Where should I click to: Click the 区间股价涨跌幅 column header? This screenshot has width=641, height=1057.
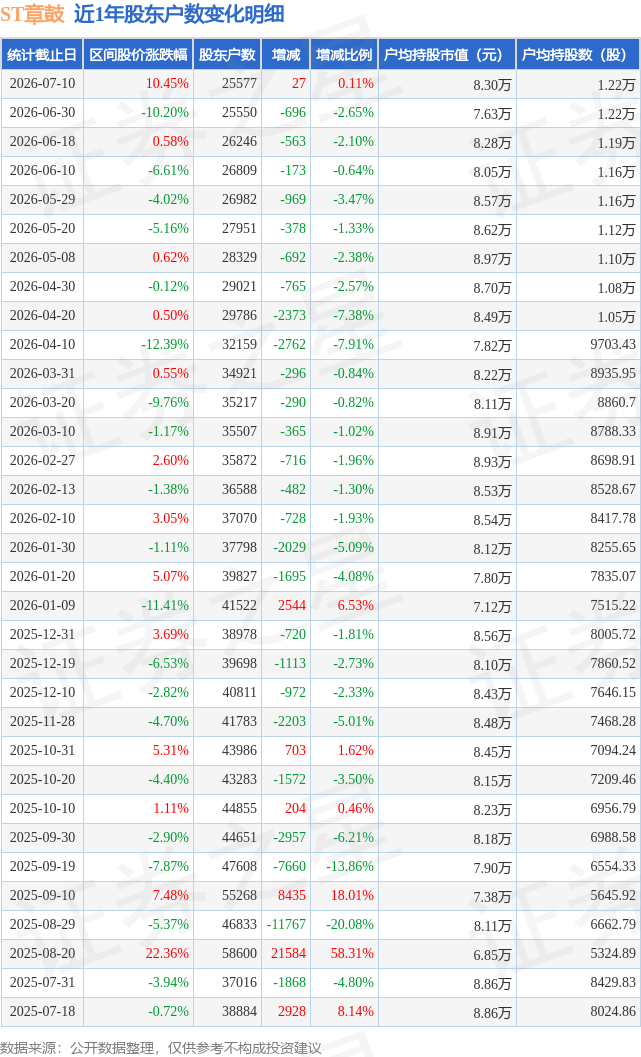coord(138,55)
